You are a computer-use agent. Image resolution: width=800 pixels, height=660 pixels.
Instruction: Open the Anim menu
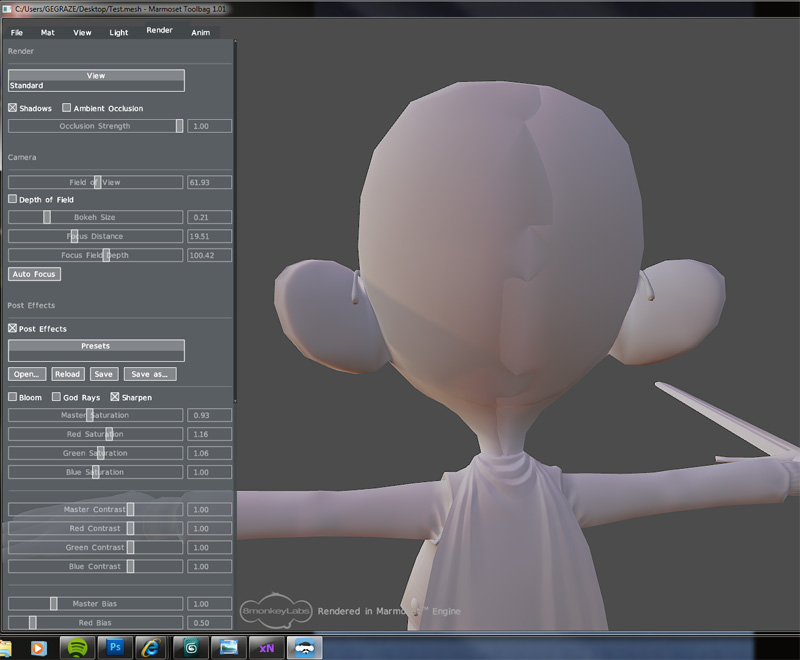pos(201,33)
